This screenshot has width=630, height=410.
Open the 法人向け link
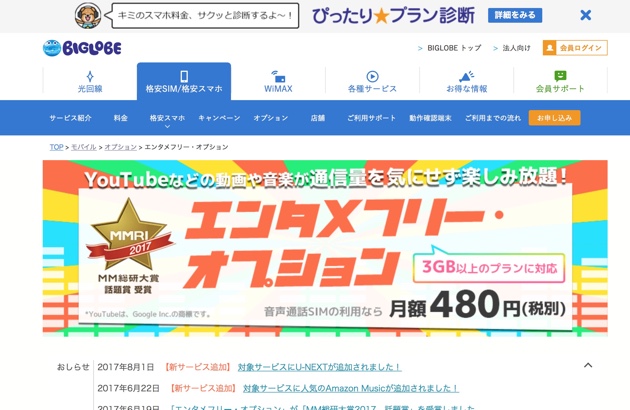[516, 48]
